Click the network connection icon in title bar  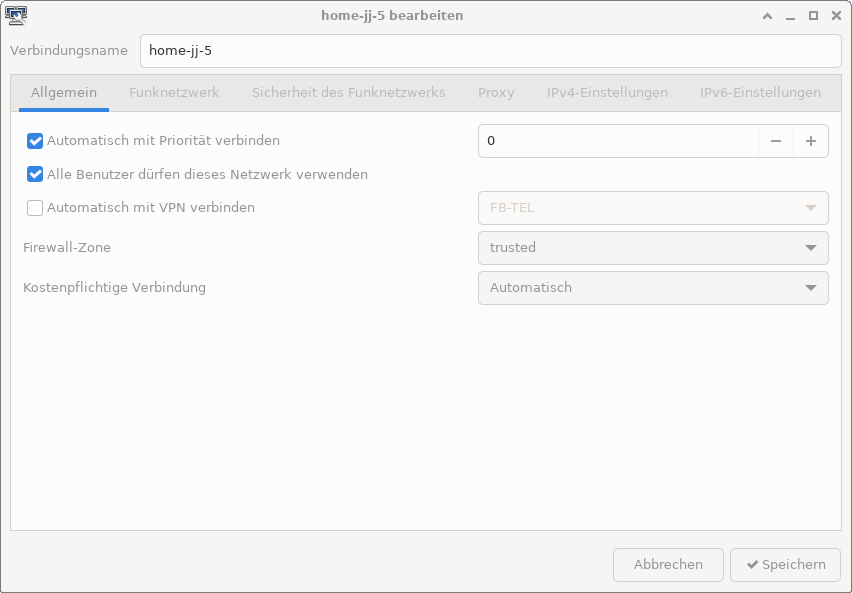pyautogui.click(x=15, y=15)
